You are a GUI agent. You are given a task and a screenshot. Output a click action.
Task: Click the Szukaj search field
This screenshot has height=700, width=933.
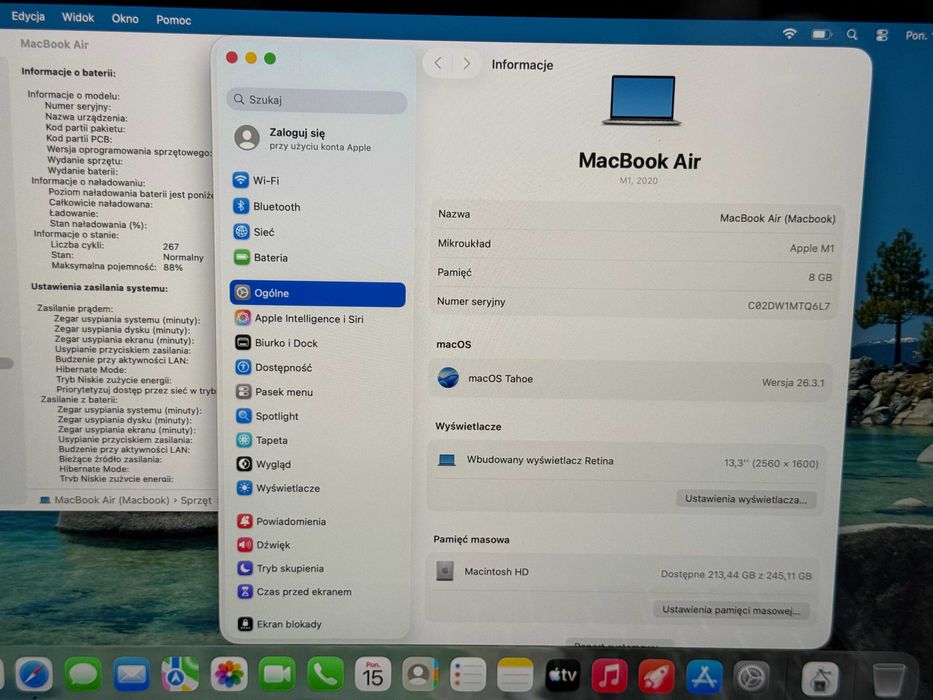[x=317, y=100]
